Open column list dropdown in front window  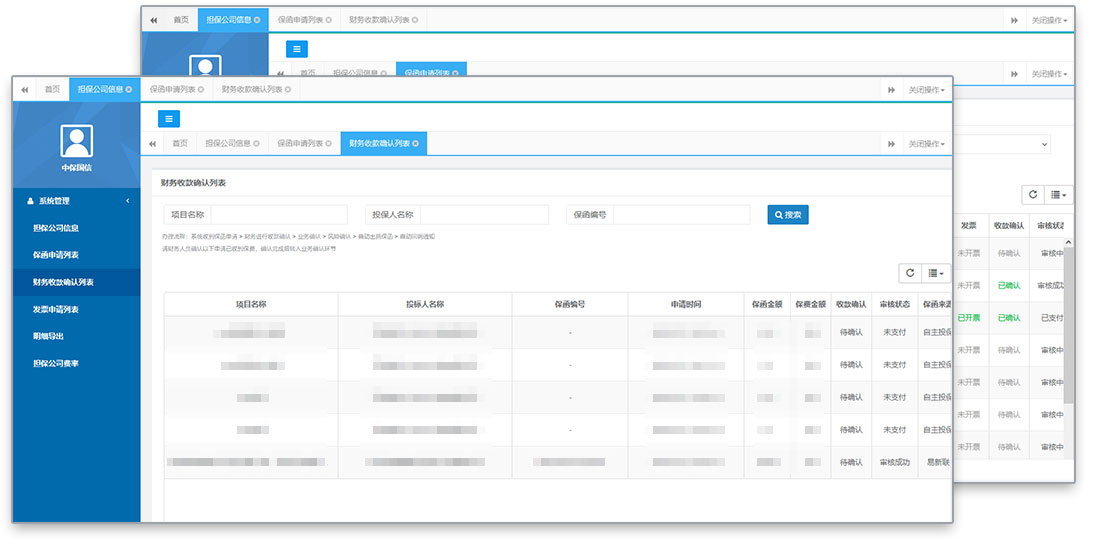[x=936, y=273]
